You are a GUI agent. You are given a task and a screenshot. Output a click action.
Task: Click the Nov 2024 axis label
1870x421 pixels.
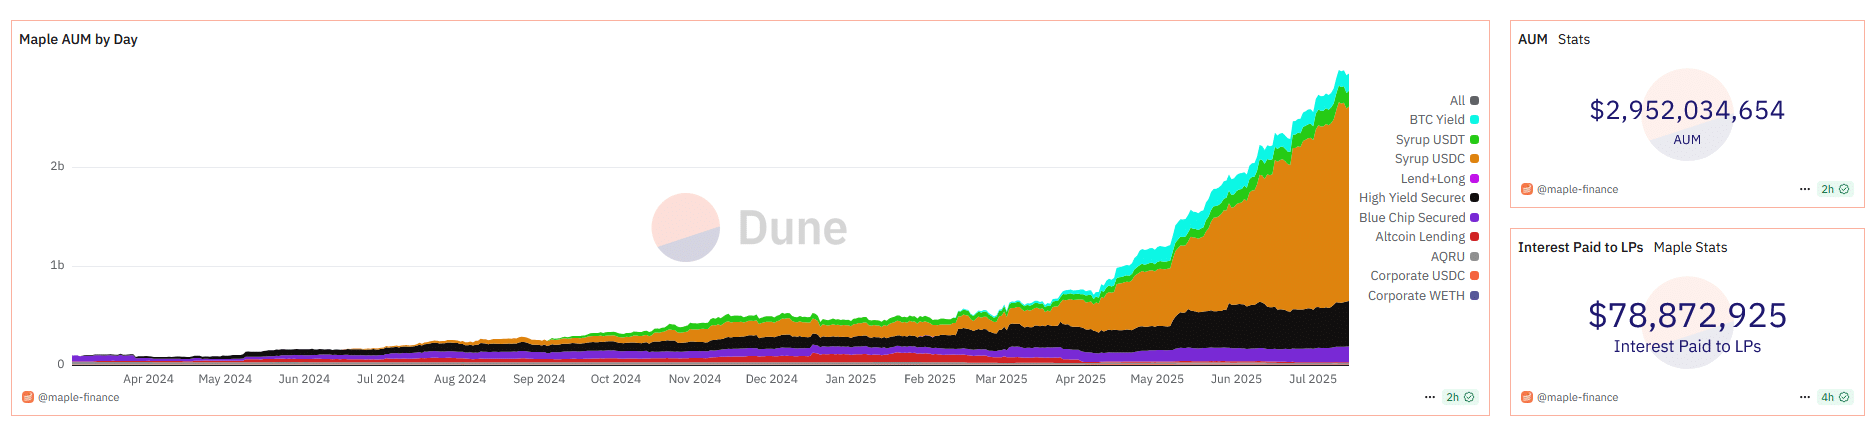click(x=695, y=379)
